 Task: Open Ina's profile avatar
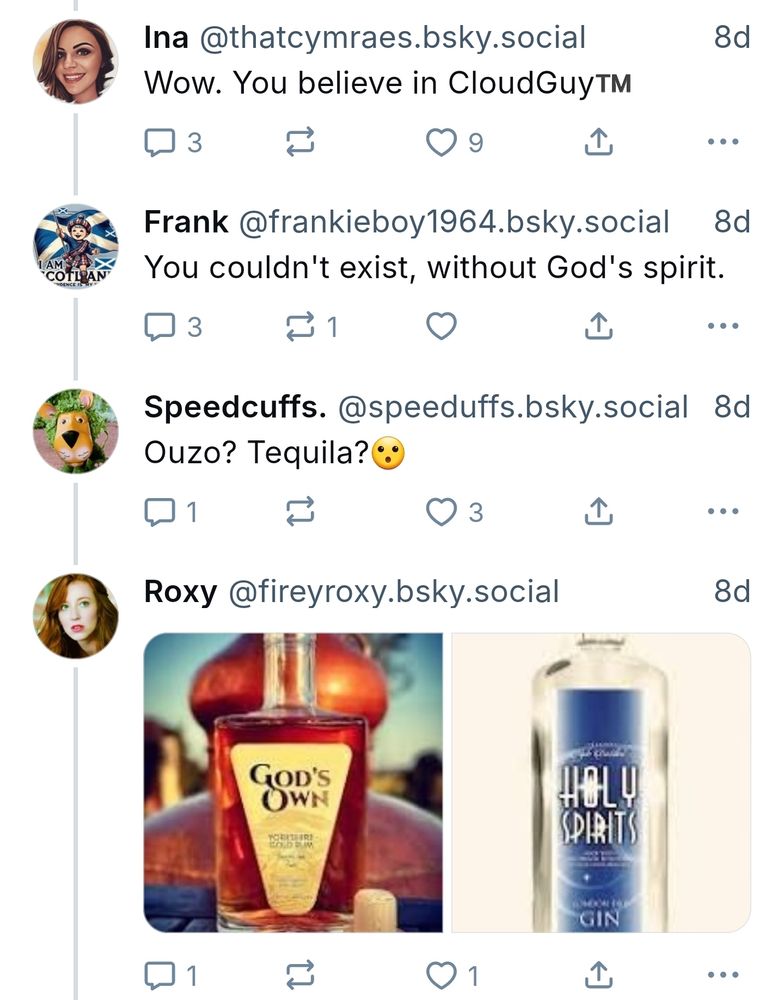tap(76, 62)
